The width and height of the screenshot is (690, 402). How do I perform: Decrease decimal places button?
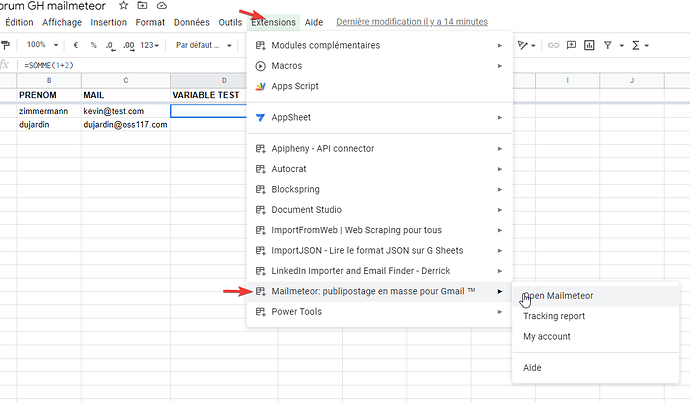pyautogui.click(x=110, y=46)
